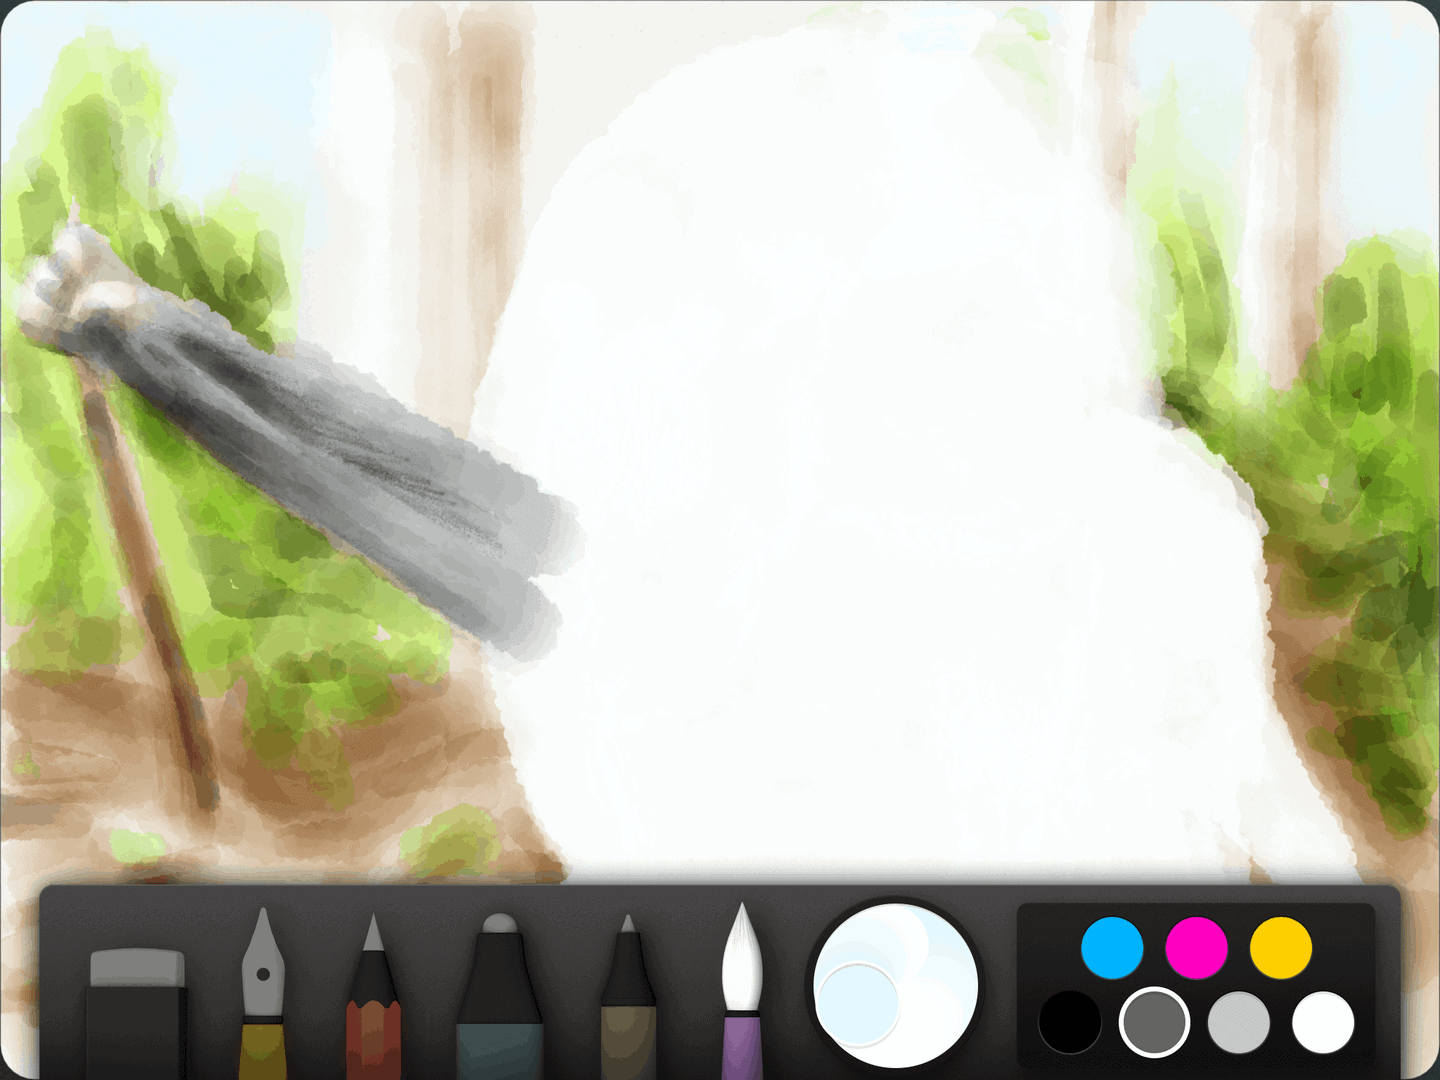Image resolution: width=1440 pixels, height=1080 pixels.
Task: Choose the light gray color swatch
Action: coord(1239,1023)
